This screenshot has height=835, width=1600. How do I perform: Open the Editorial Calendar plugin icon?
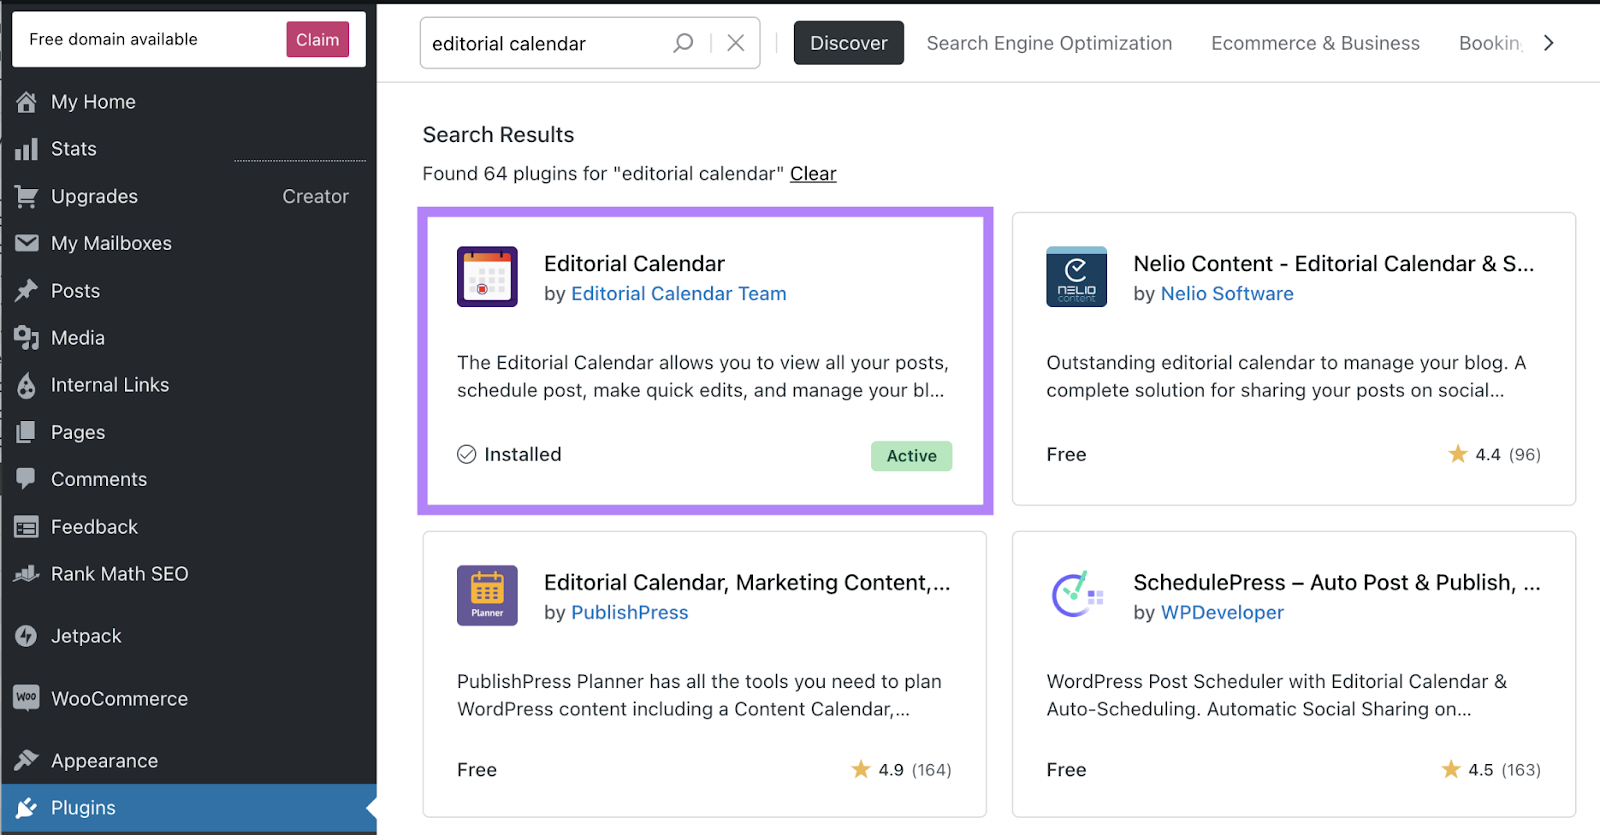(x=487, y=277)
